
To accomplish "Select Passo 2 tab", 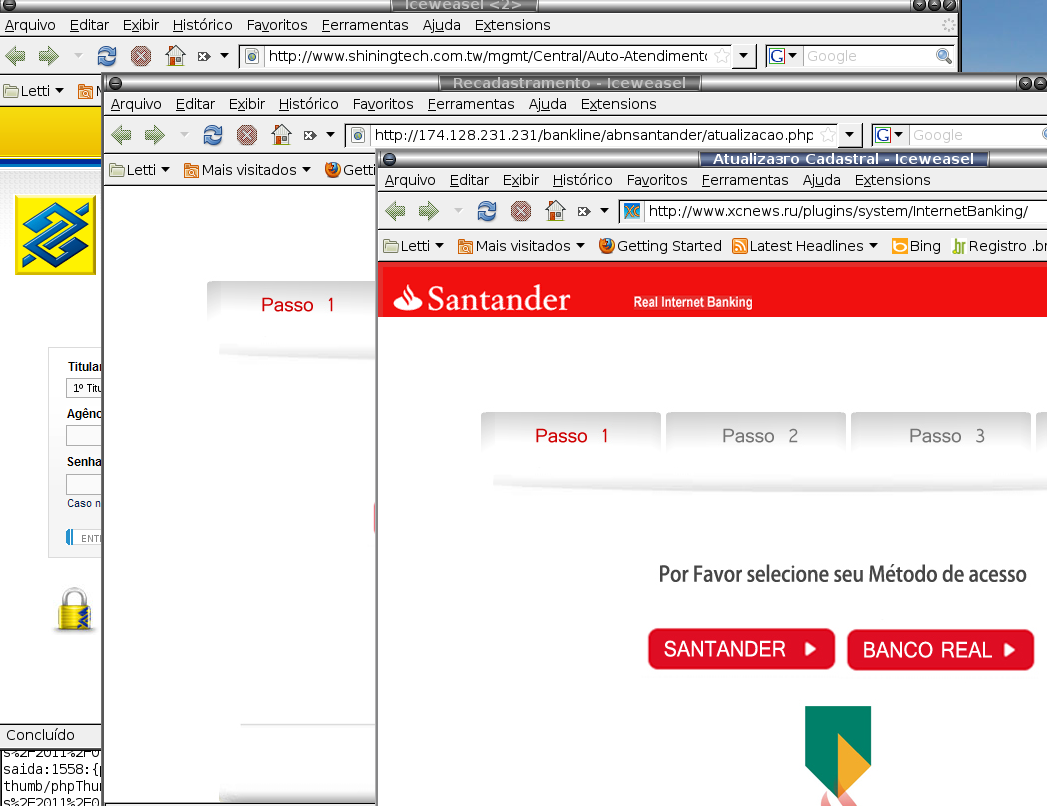I will 756,435.
